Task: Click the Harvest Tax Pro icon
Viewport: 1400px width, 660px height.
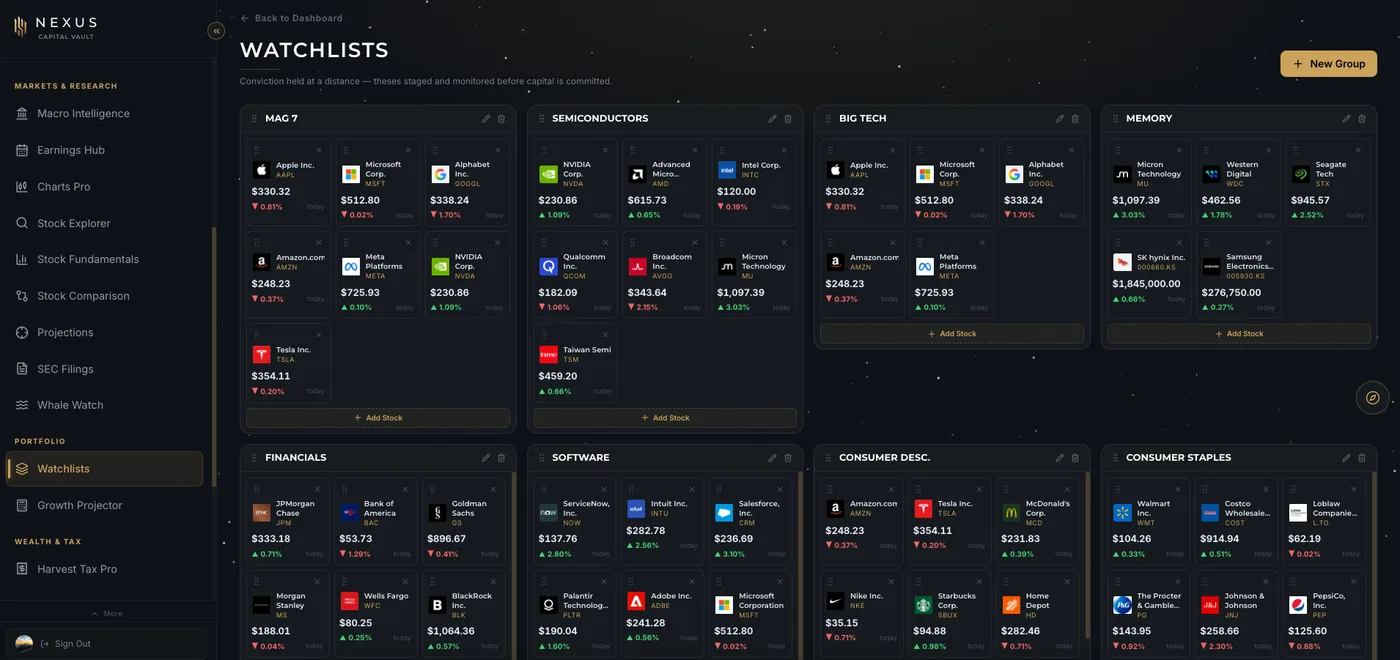Action: 22,569
